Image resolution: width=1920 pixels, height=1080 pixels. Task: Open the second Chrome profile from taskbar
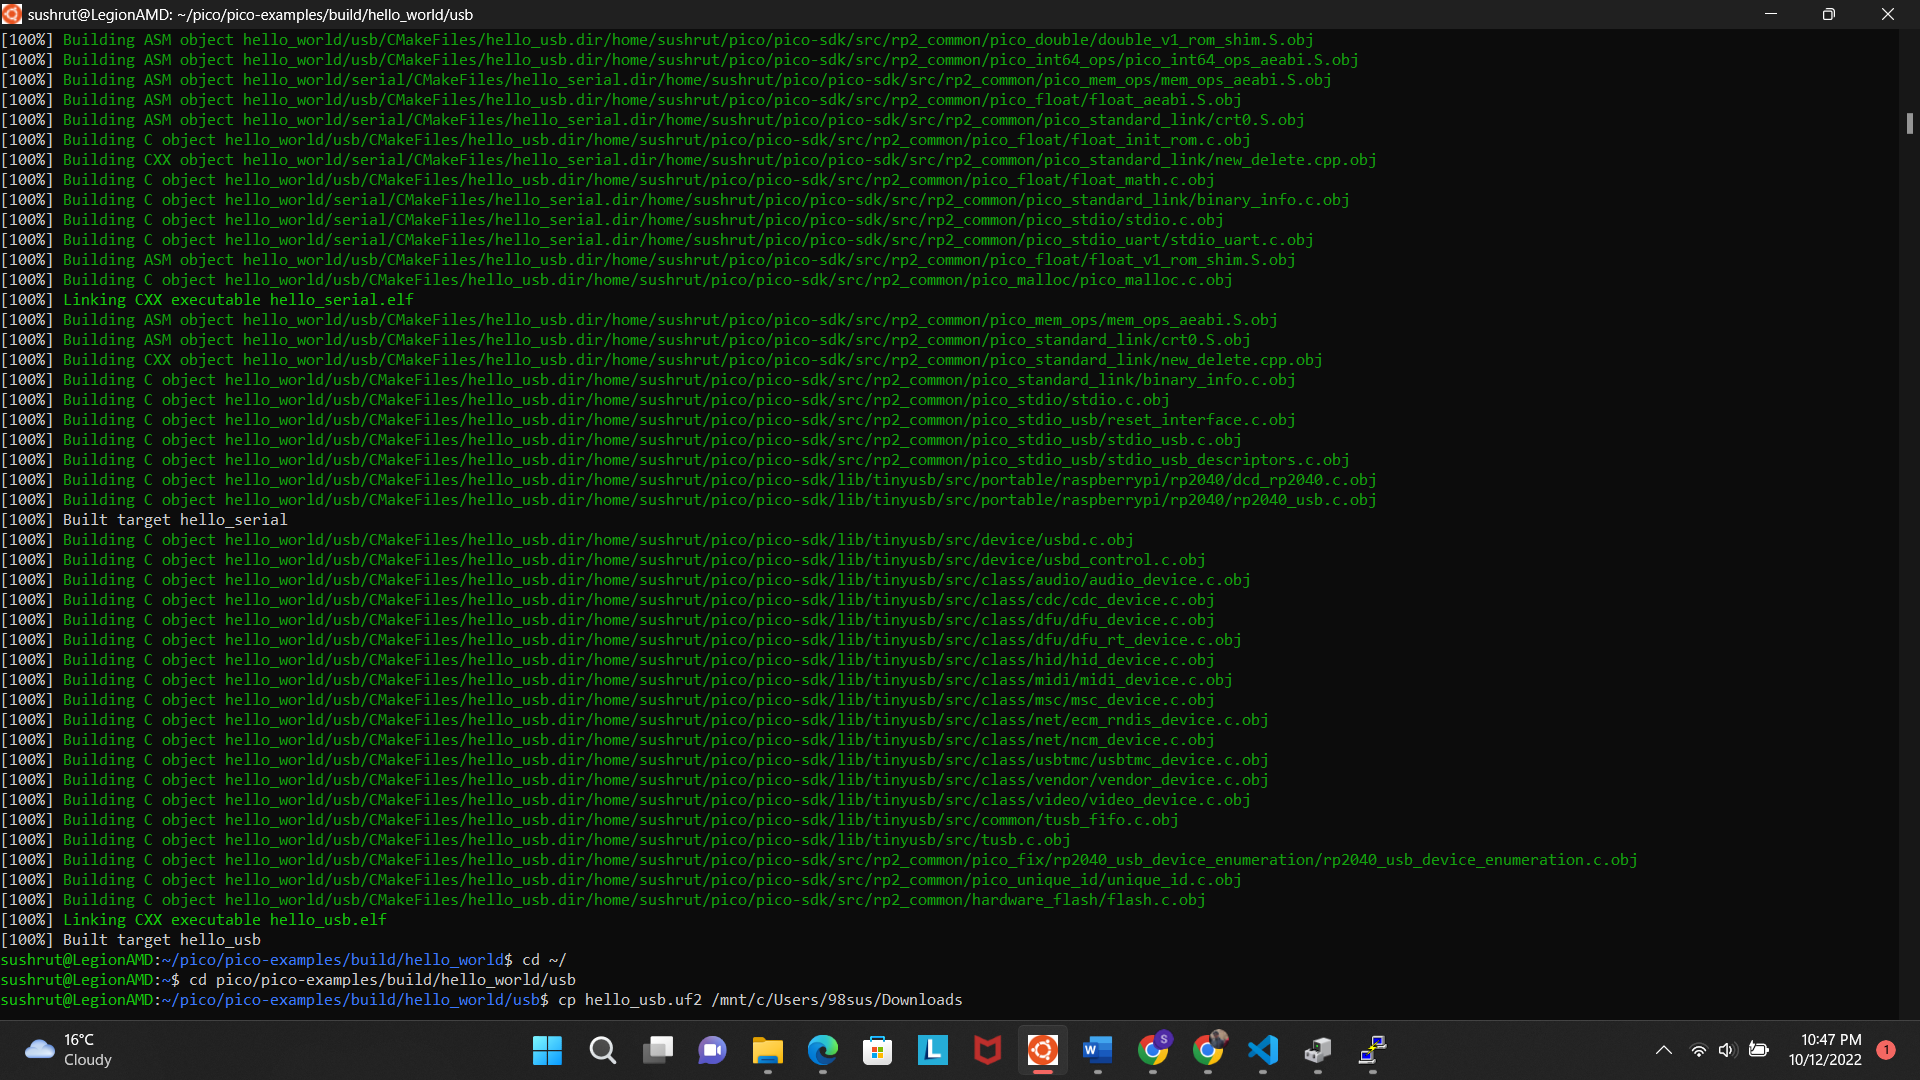click(x=1208, y=1051)
